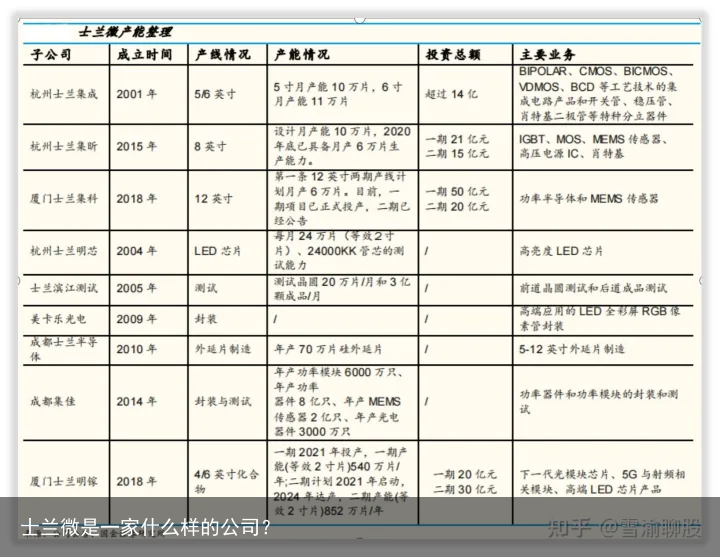
Task: Click the cell '成都士兰半导体'
Action: [x=64, y=349]
